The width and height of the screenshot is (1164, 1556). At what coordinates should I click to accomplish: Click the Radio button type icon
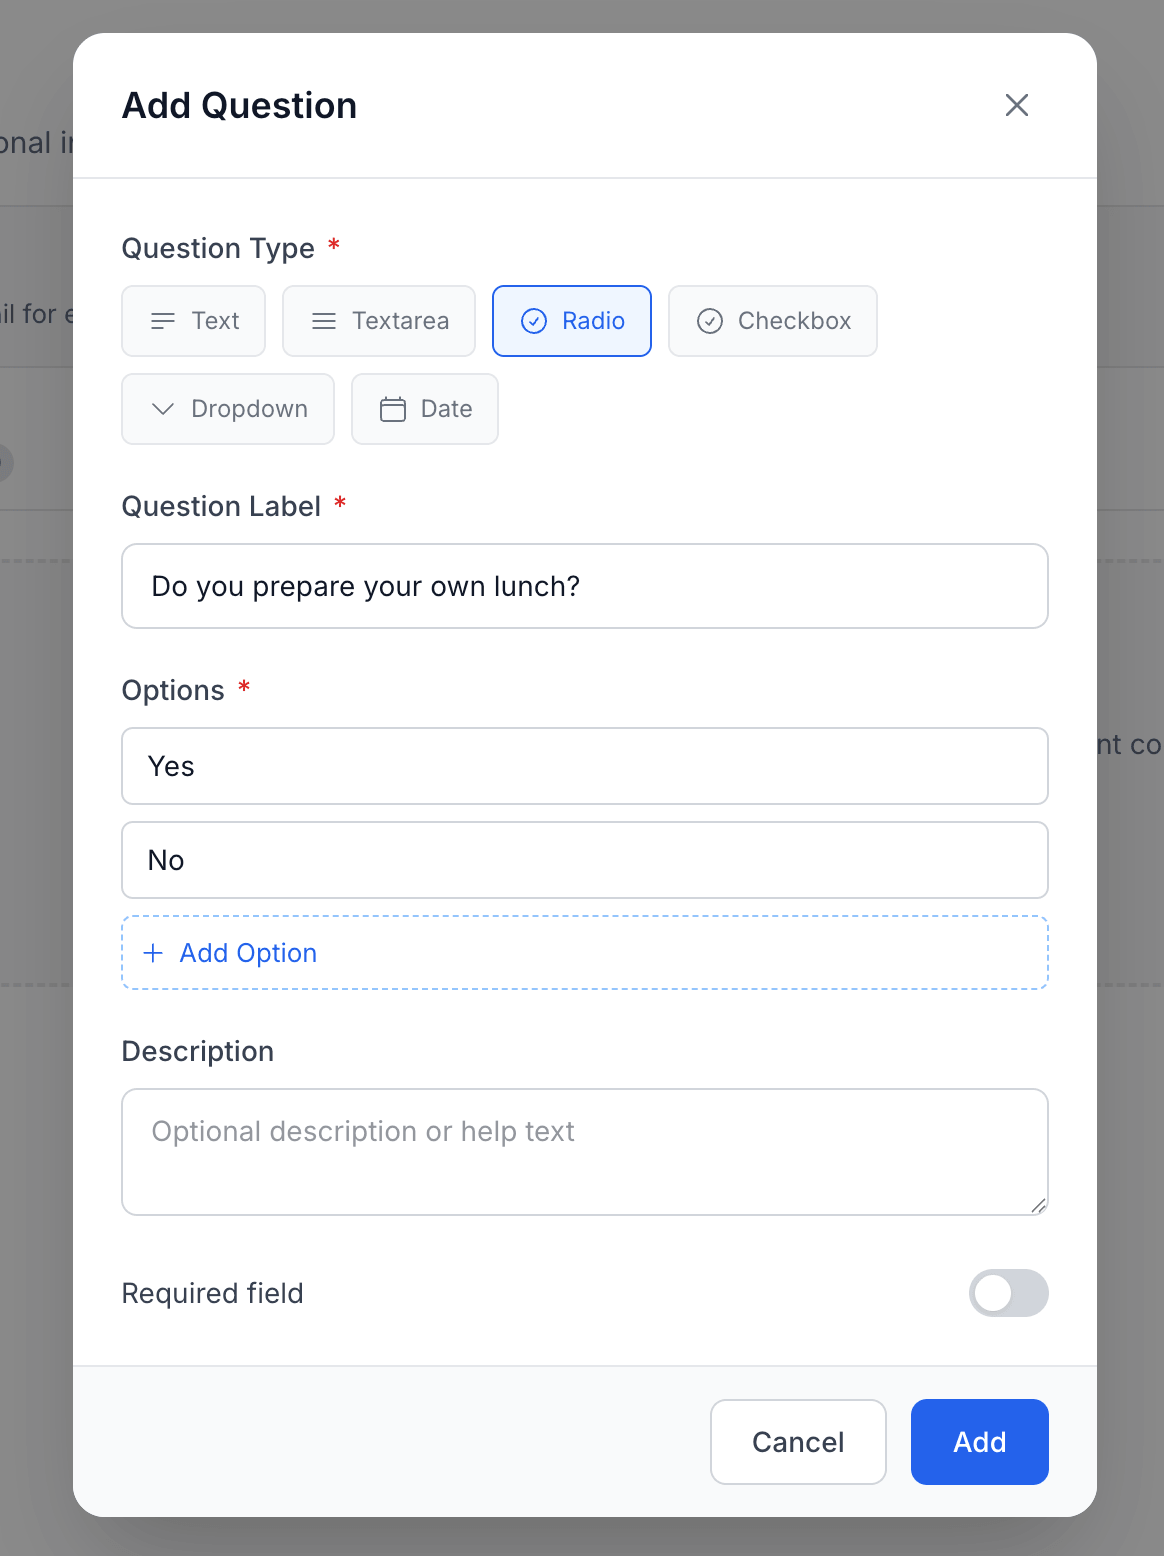coord(533,321)
